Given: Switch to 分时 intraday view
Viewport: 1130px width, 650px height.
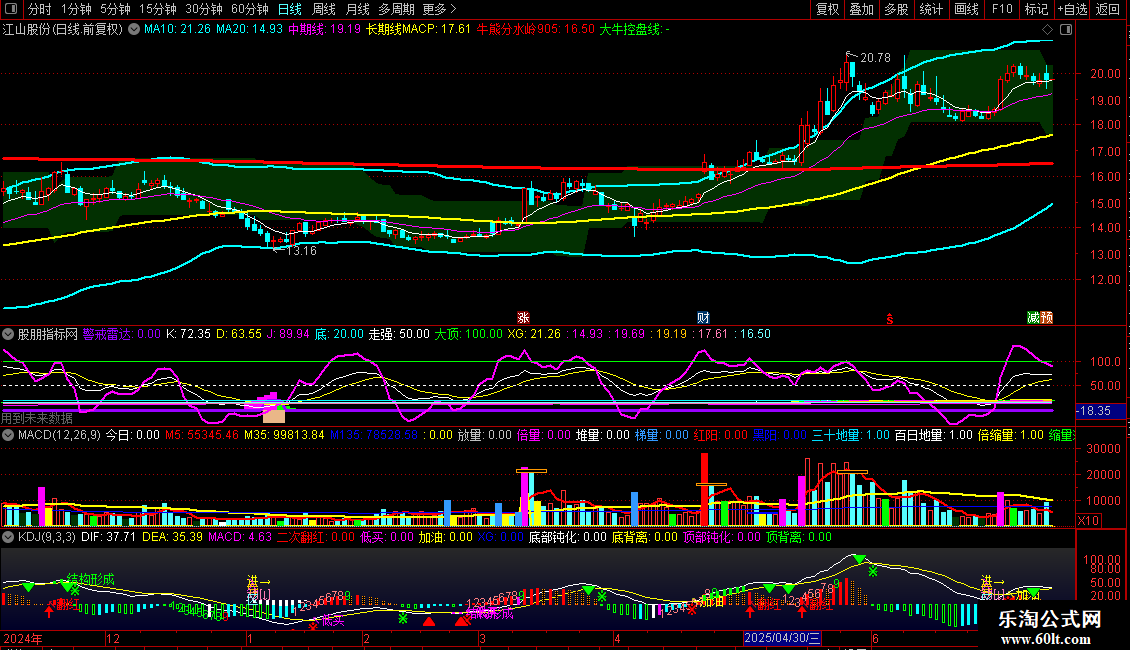Looking at the screenshot, I should pos(40,9).
